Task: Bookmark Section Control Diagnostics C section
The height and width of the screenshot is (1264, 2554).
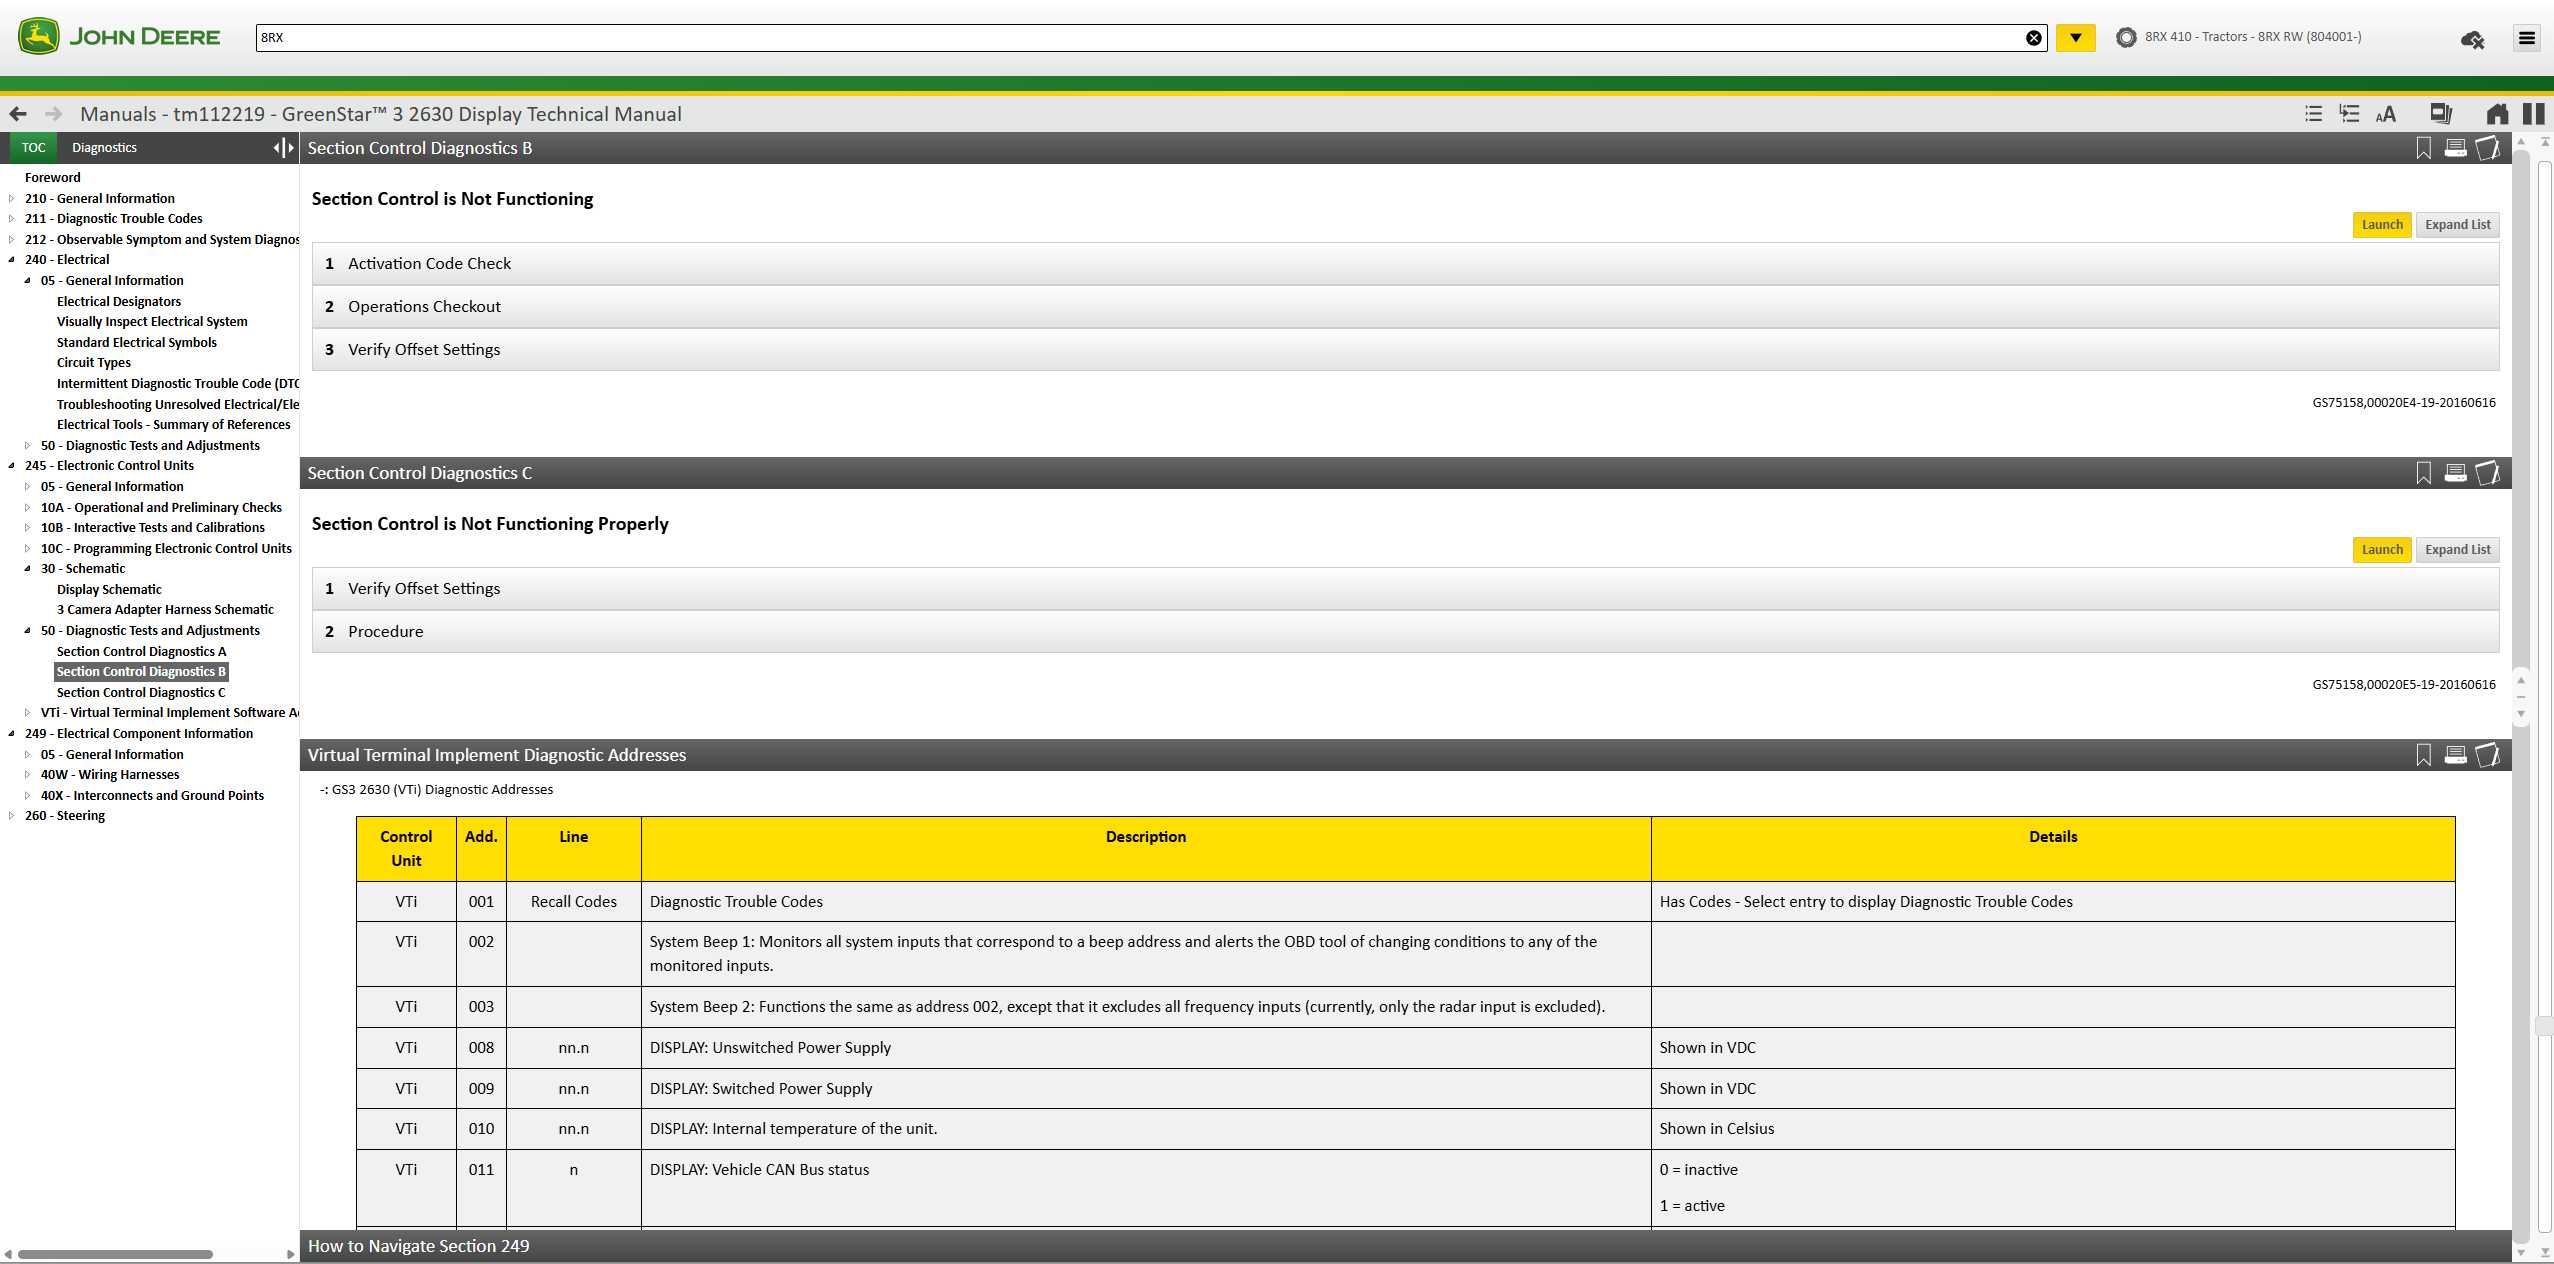Action: [2423, 473]
